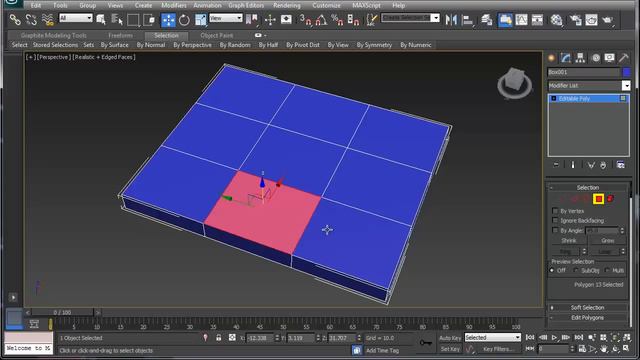
Task: Select the Element sub-object level icon
Action: [610, 199]
